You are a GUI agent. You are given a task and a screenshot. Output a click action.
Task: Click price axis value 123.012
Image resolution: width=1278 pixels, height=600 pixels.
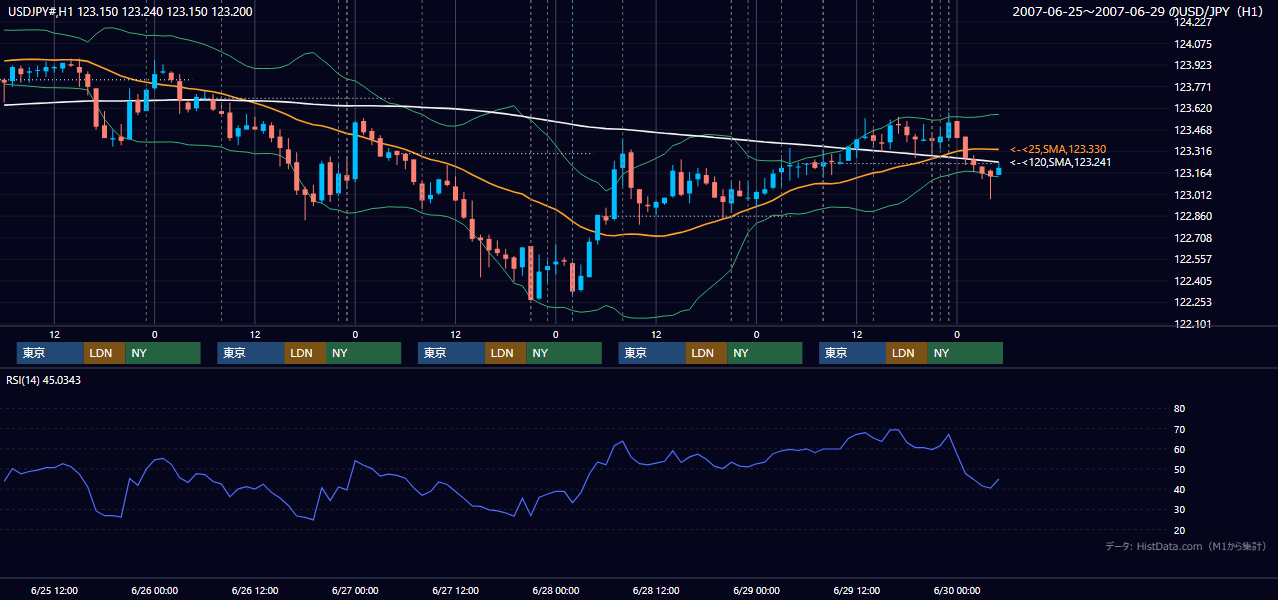click(x=1194, y=195)
